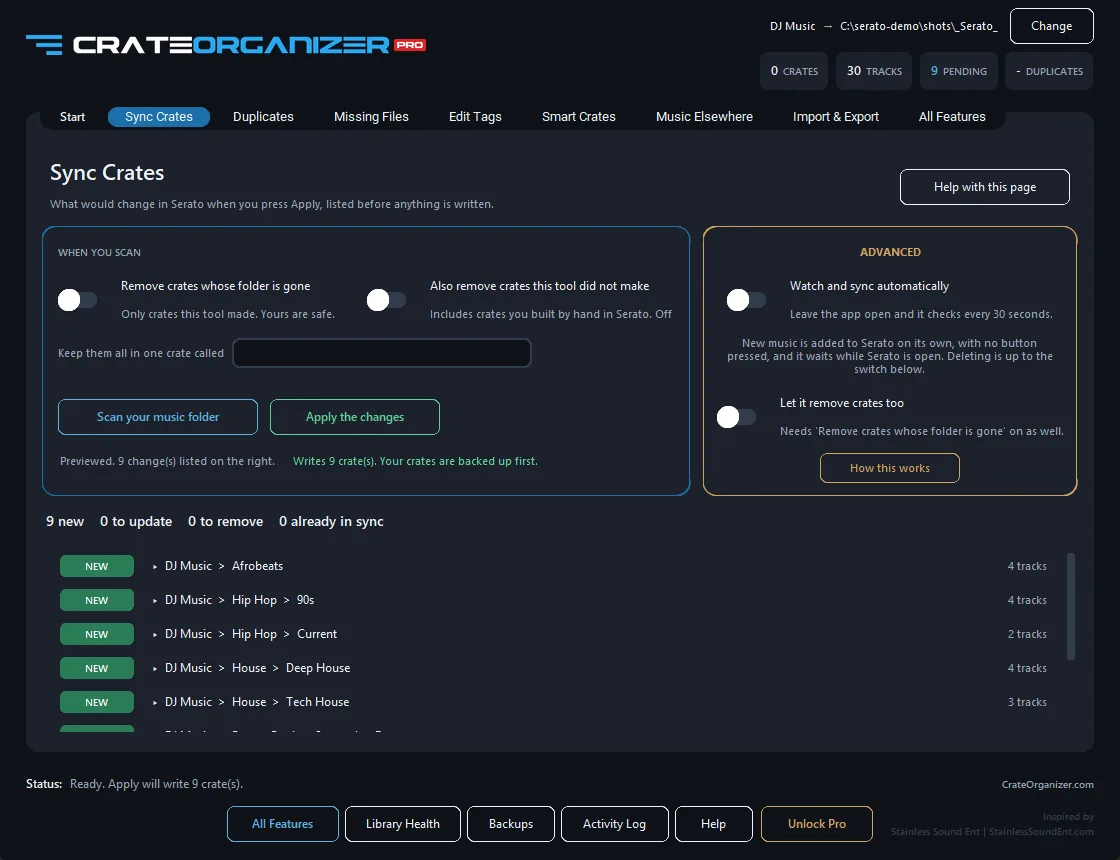Click 'Status: Ready. Apply will write 9 crate(s).'
1120x860 pixels.
click(134, 784)
